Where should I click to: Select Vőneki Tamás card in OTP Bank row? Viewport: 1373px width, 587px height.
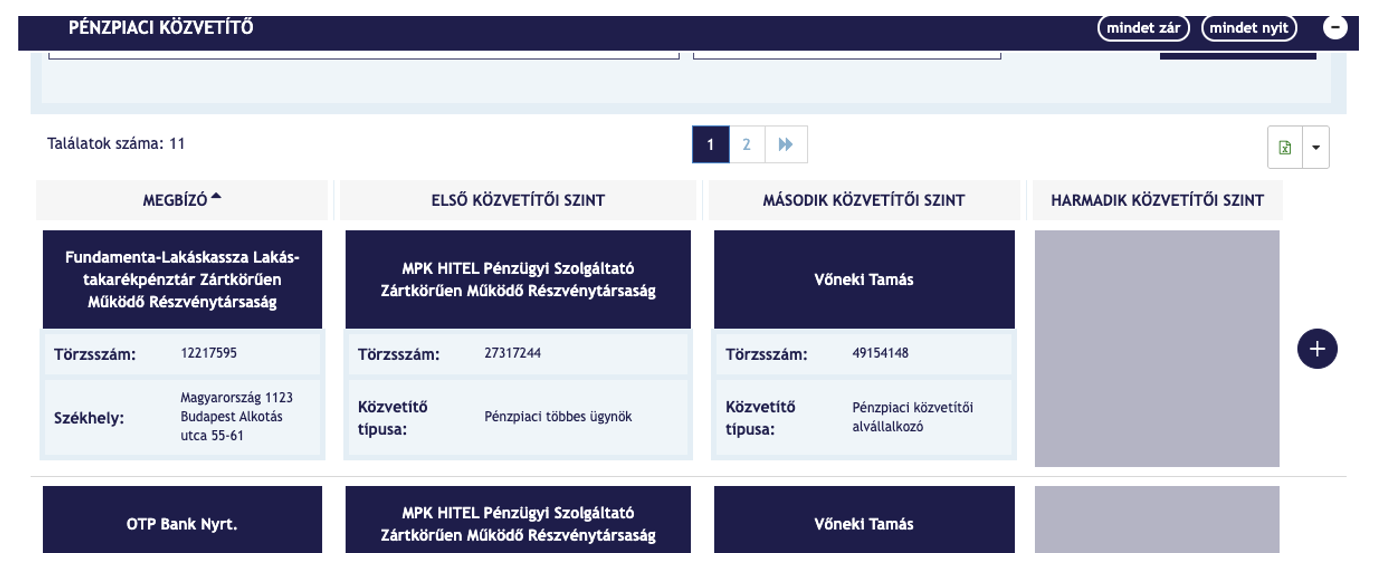click(x=864, y=520)
